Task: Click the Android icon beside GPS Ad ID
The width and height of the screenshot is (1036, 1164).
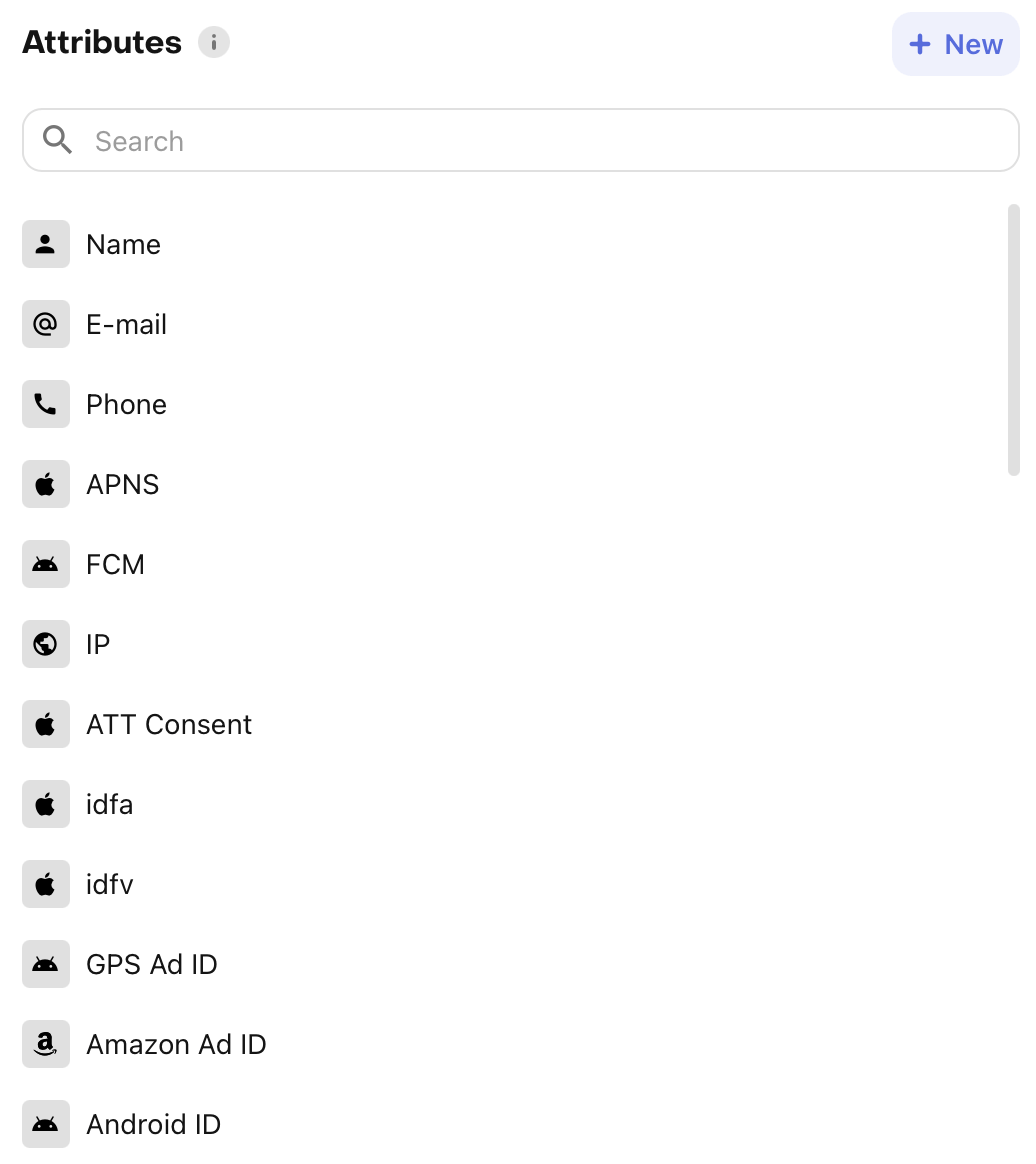Action: coord(45,964)
